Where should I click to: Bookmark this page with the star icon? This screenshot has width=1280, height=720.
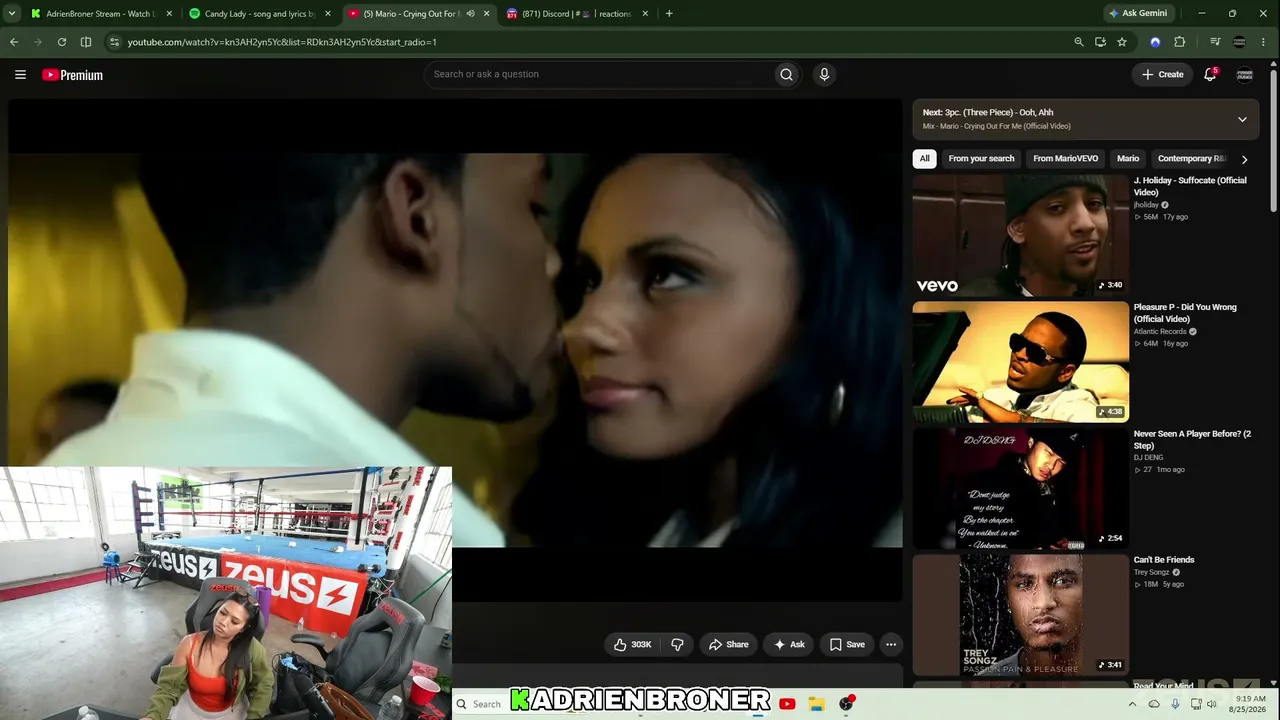pyautogui.click(x=1122, y=42)
